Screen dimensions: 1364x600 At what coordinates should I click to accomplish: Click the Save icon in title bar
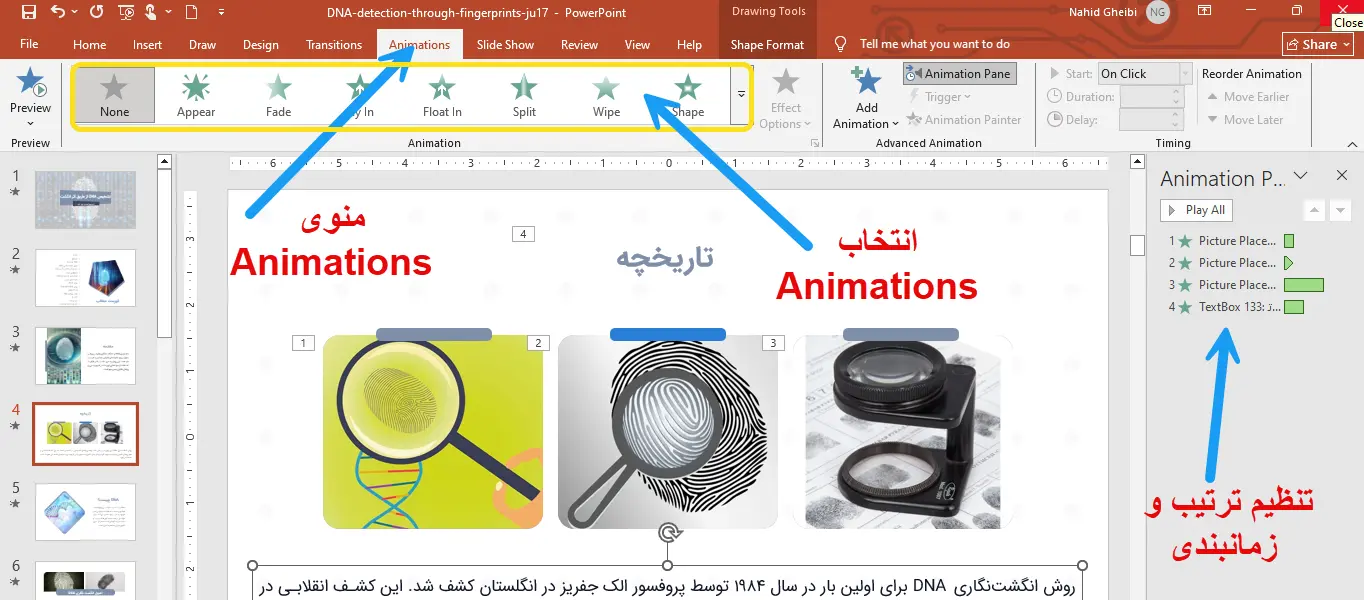(x=28, y=13)
